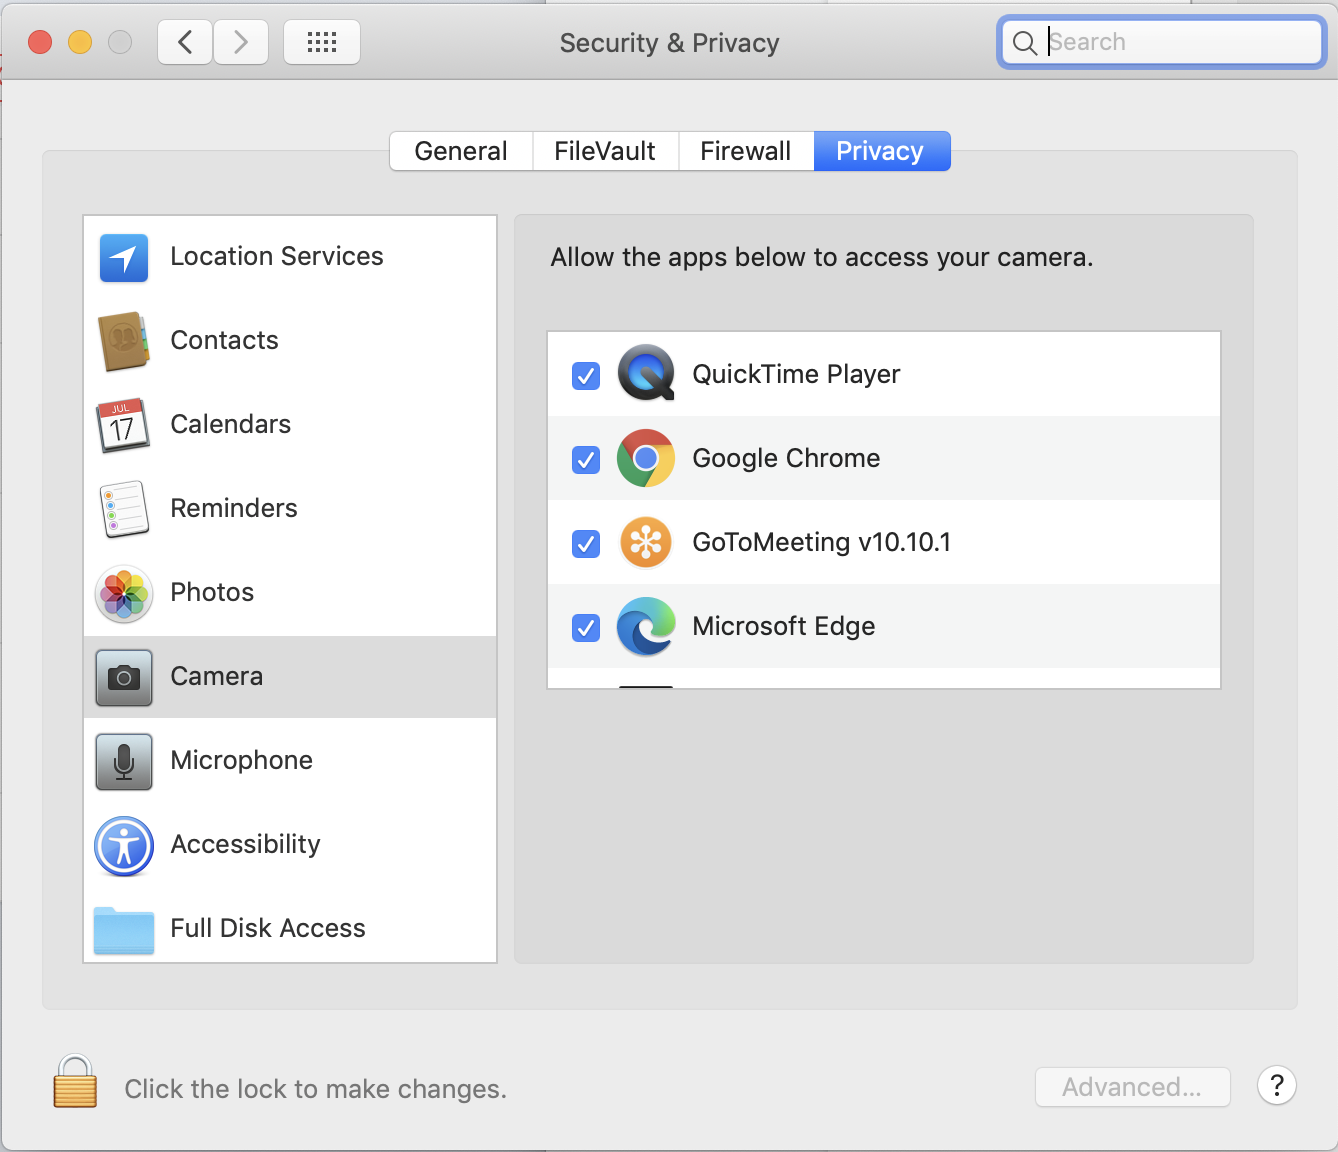Open the FileVault tab
The image size is (1338, 1152).
[605, 151]
